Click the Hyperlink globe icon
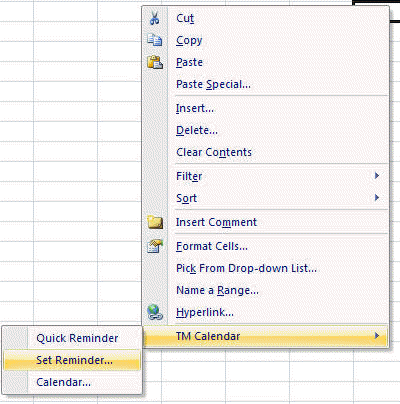This screenshot has width=400, height=404. click(x=155, y=312)
